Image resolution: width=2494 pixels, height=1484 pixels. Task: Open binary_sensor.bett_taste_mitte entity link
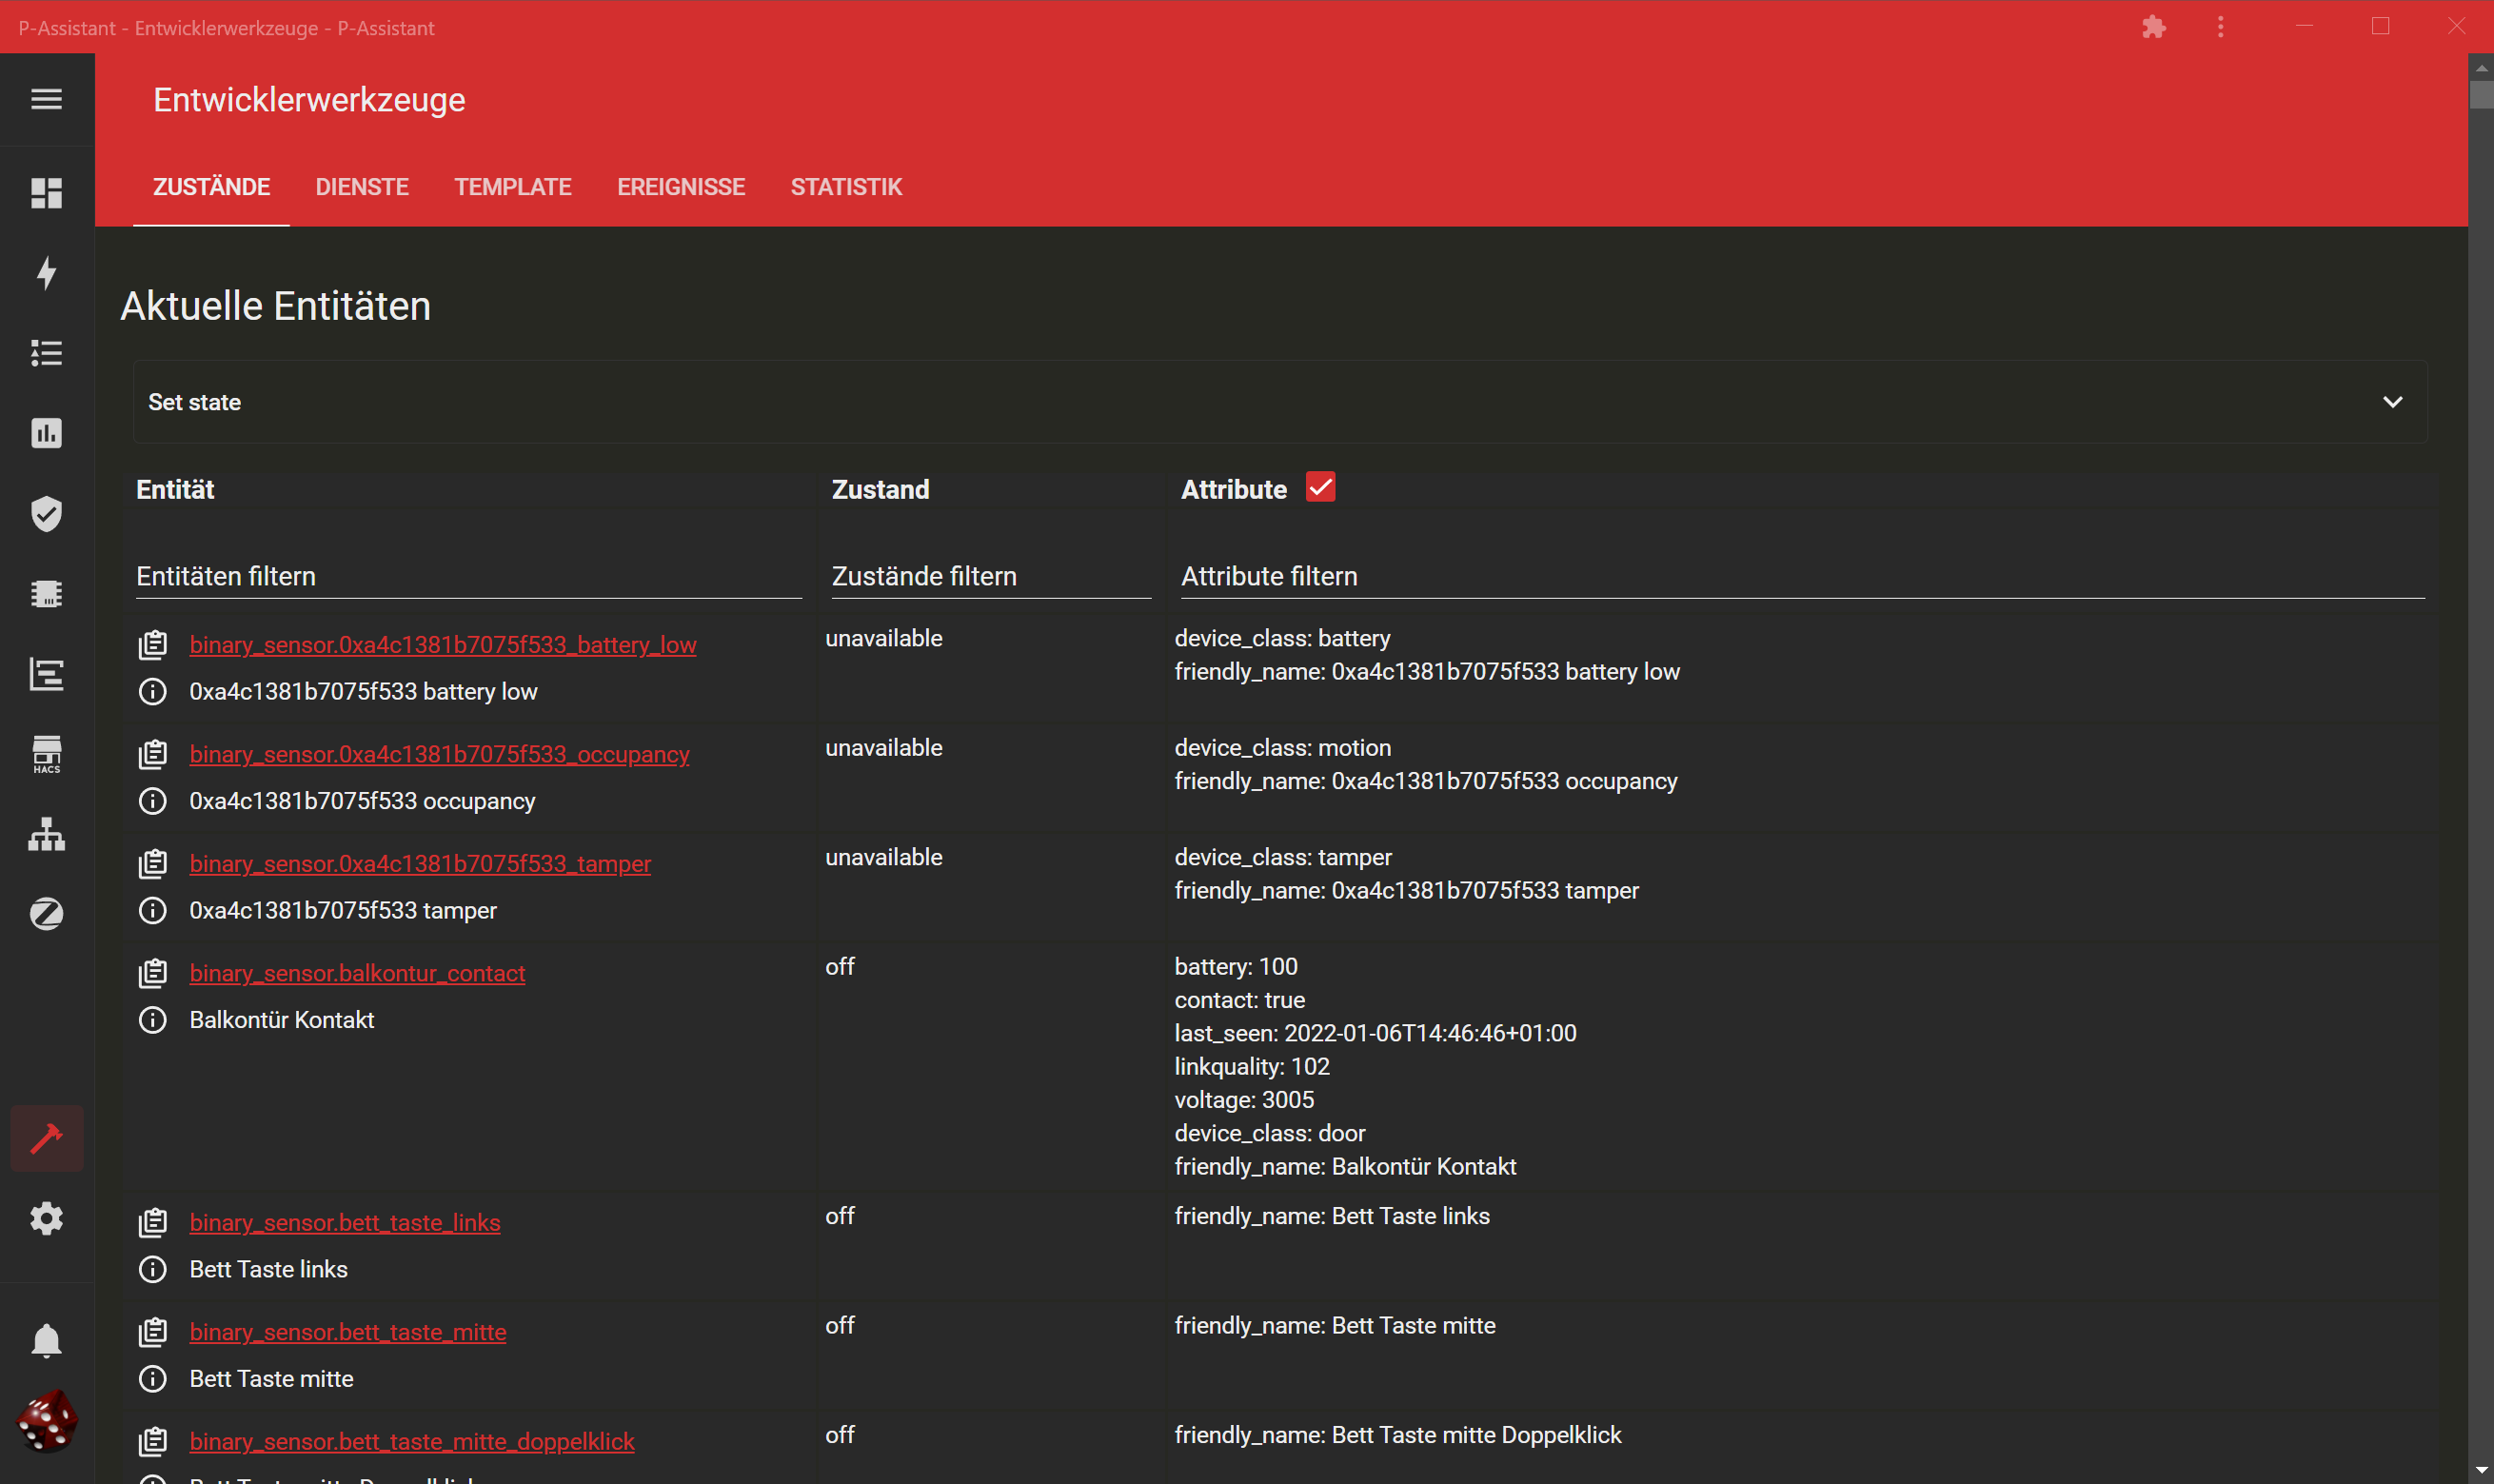point(348,1332)
